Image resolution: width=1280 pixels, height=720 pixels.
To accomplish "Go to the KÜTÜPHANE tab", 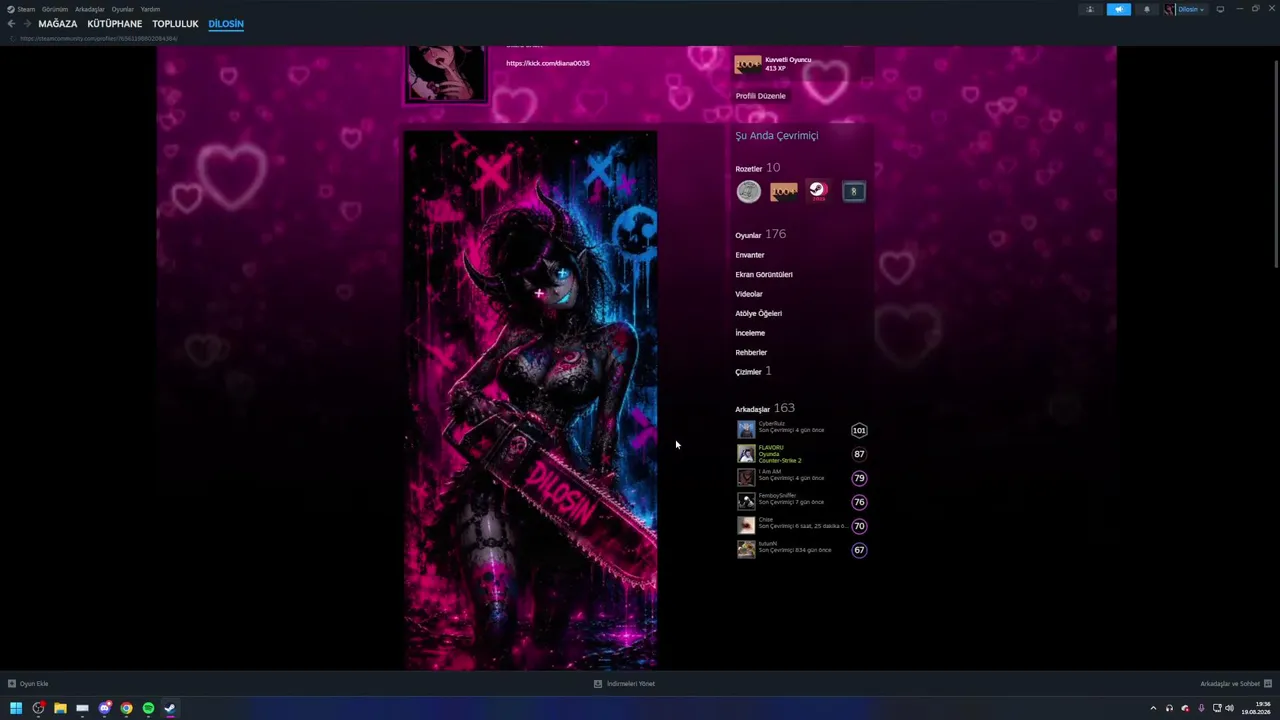I will point(115,24).
